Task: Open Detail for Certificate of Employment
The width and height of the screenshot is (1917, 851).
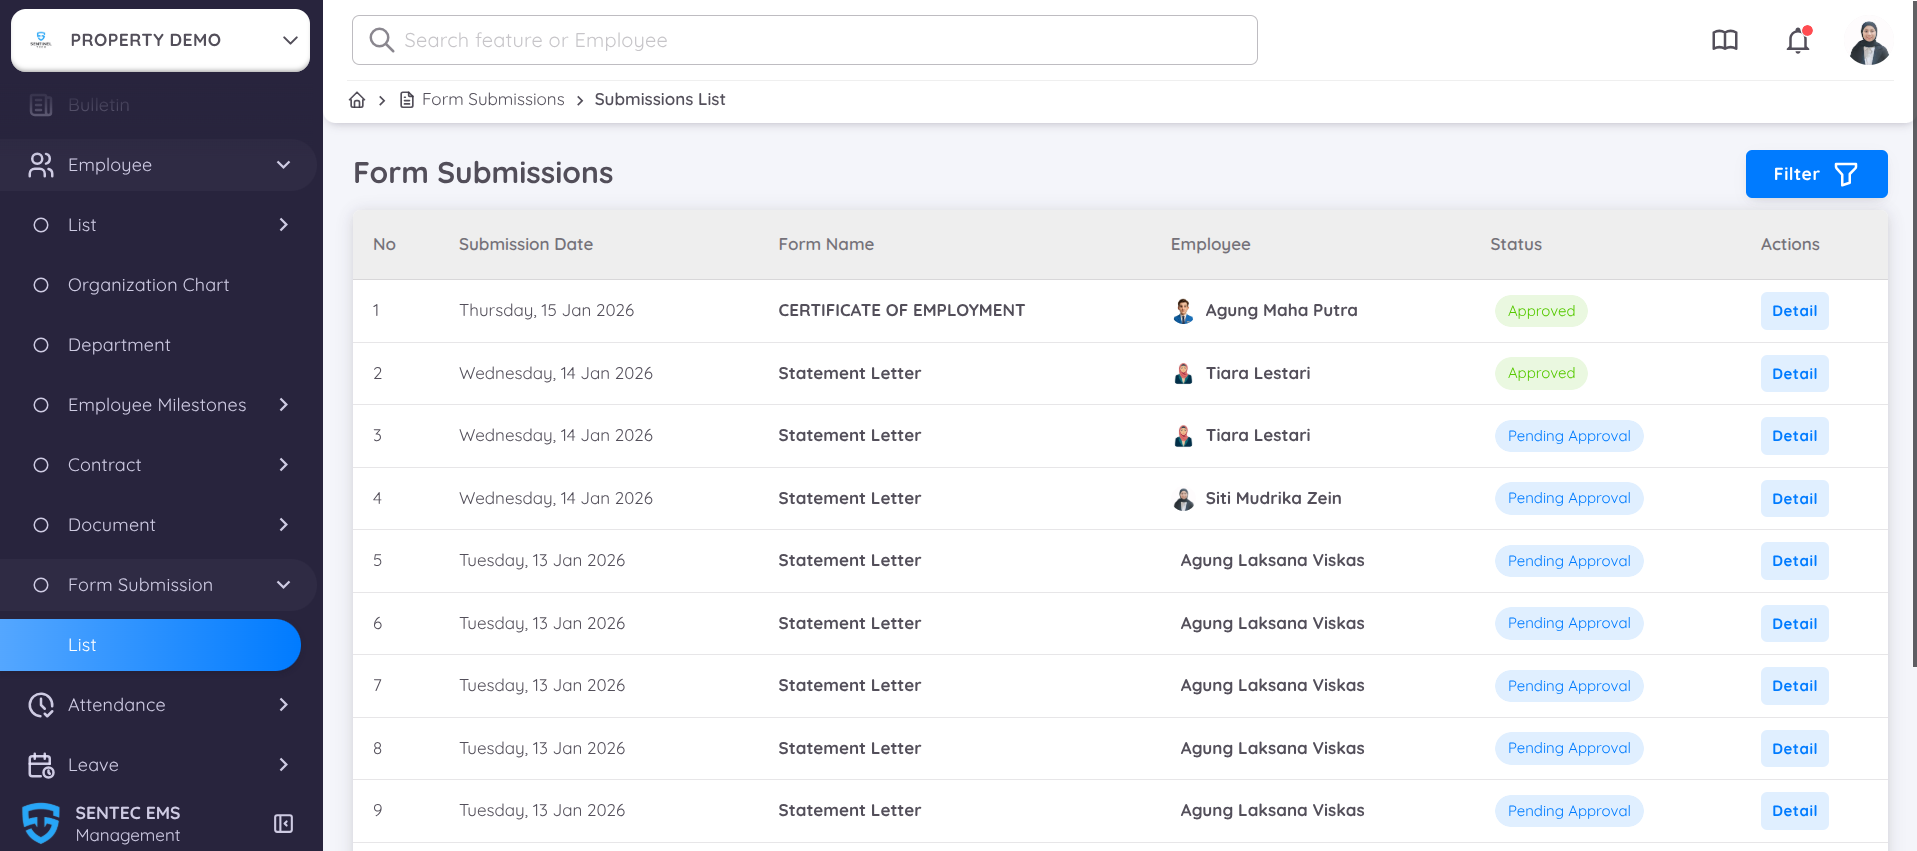Action: tap(1794, 311)
